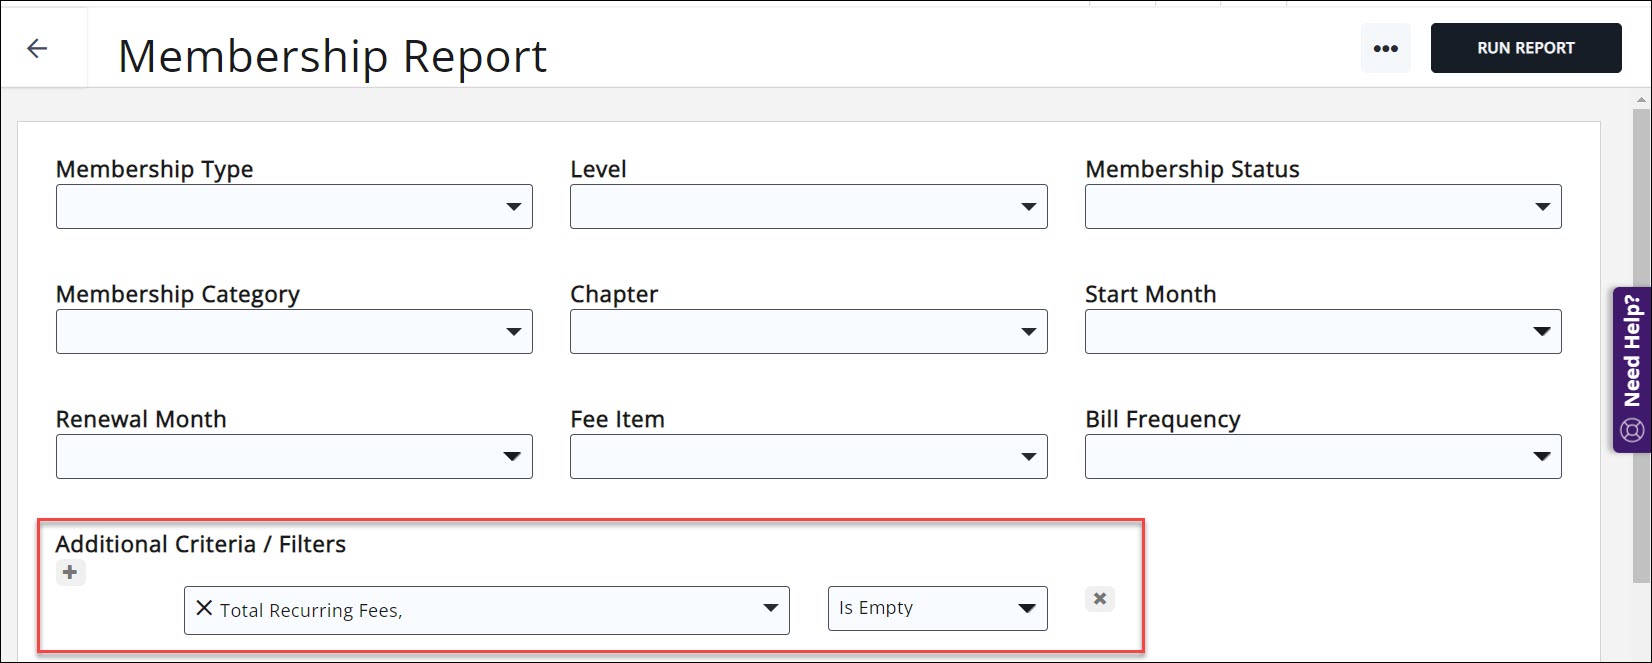Open the Membership Category dropdown
The height and width of the screenshot is (663, 1652).
coord(294,332)
